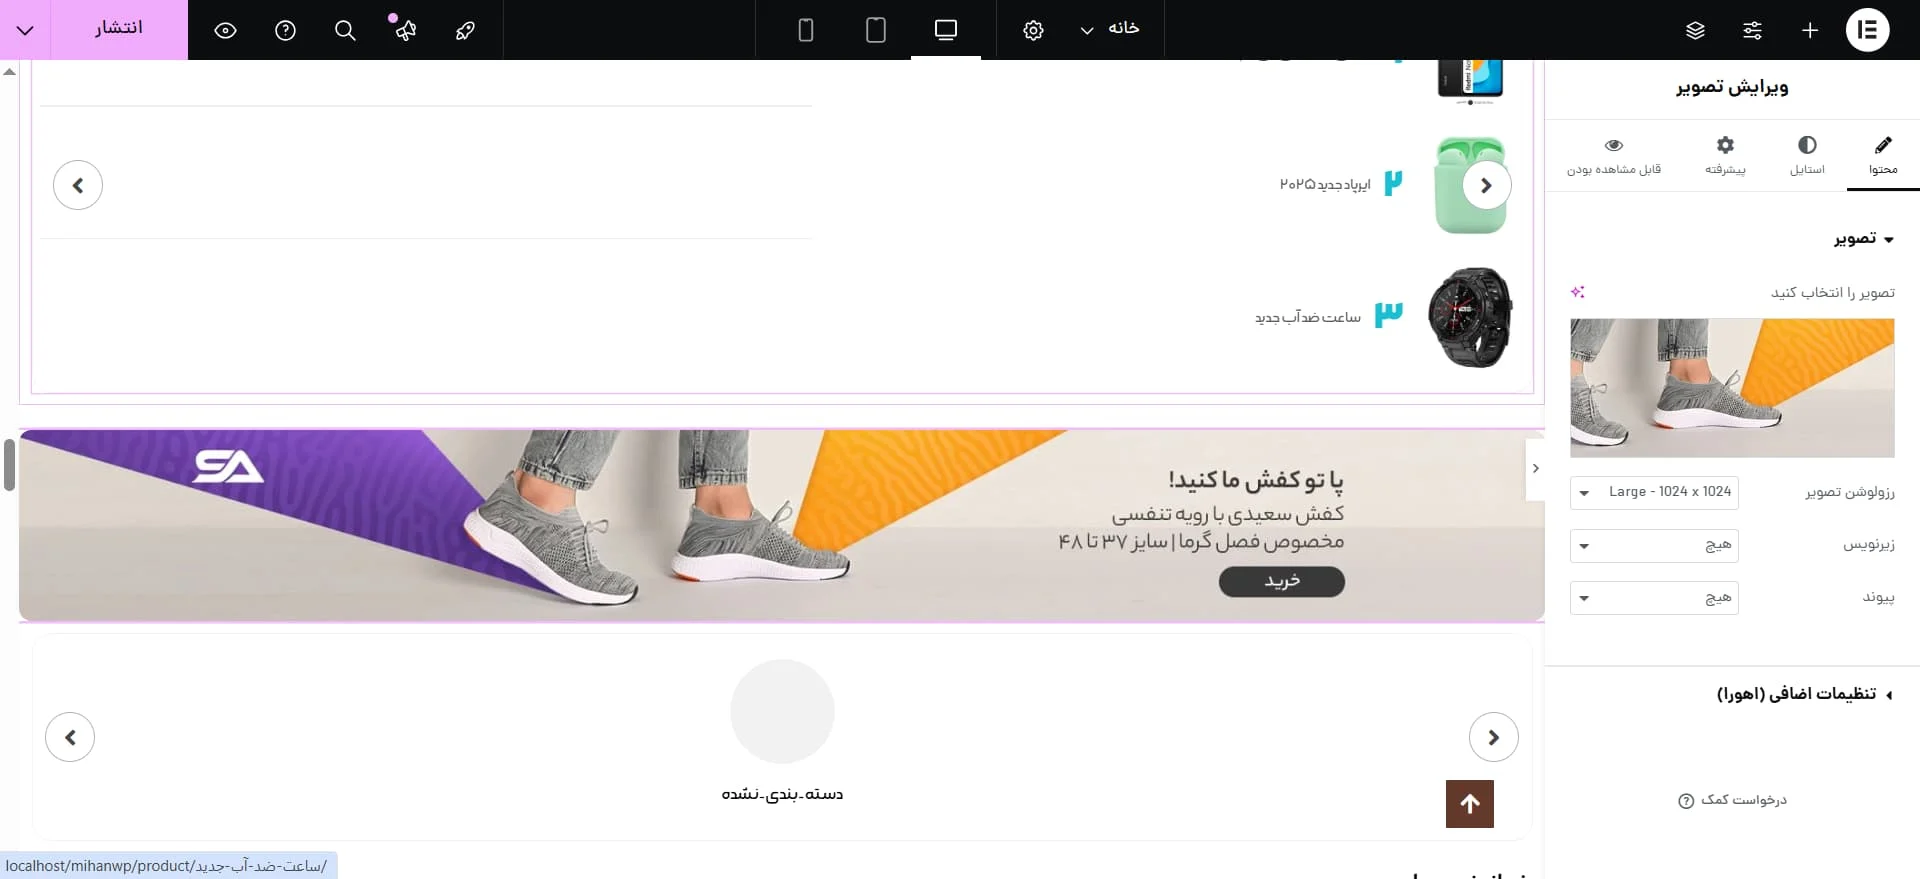
Task: Open page settings gear icon
Action: (1033, 30)
